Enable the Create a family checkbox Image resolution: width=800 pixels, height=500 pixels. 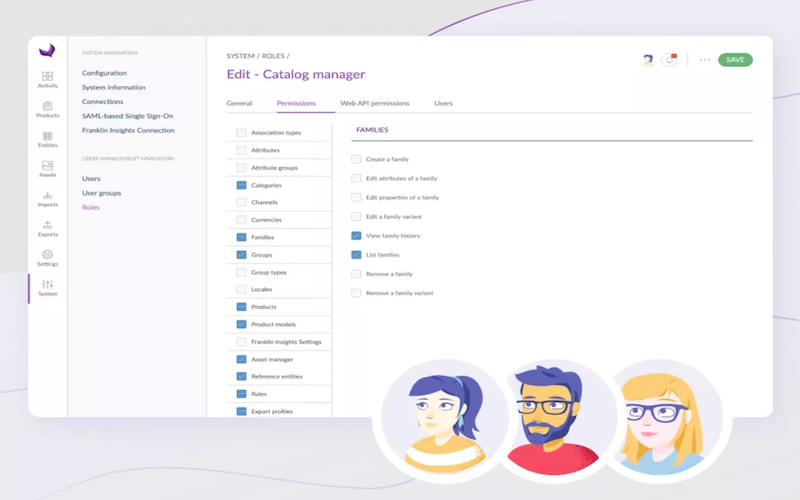(356, 159)
